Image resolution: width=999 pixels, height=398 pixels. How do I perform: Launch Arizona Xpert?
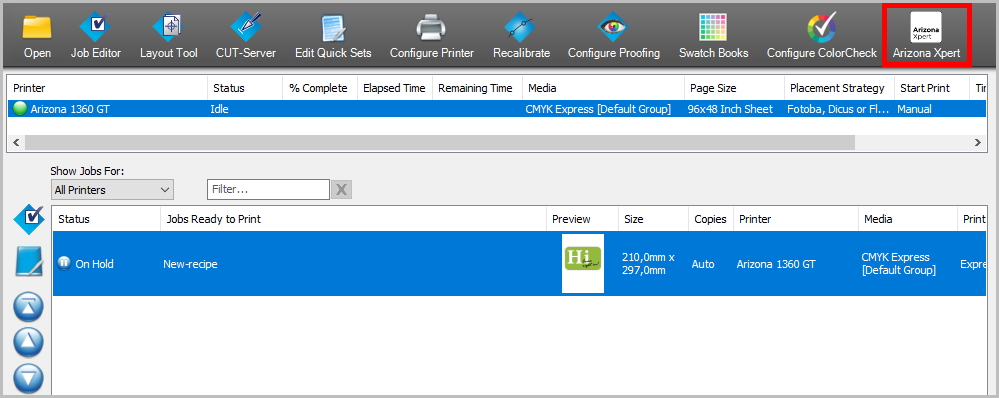[x=926, y=36]
